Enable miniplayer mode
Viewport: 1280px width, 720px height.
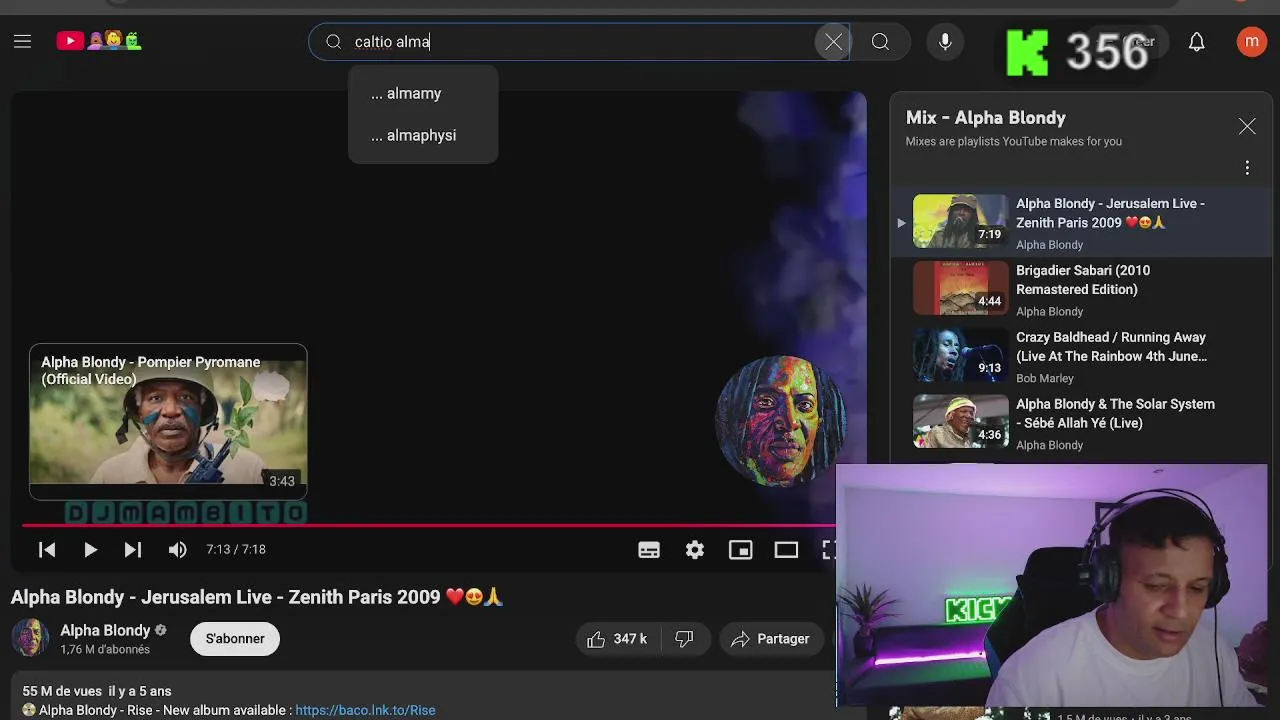point(740,549)
